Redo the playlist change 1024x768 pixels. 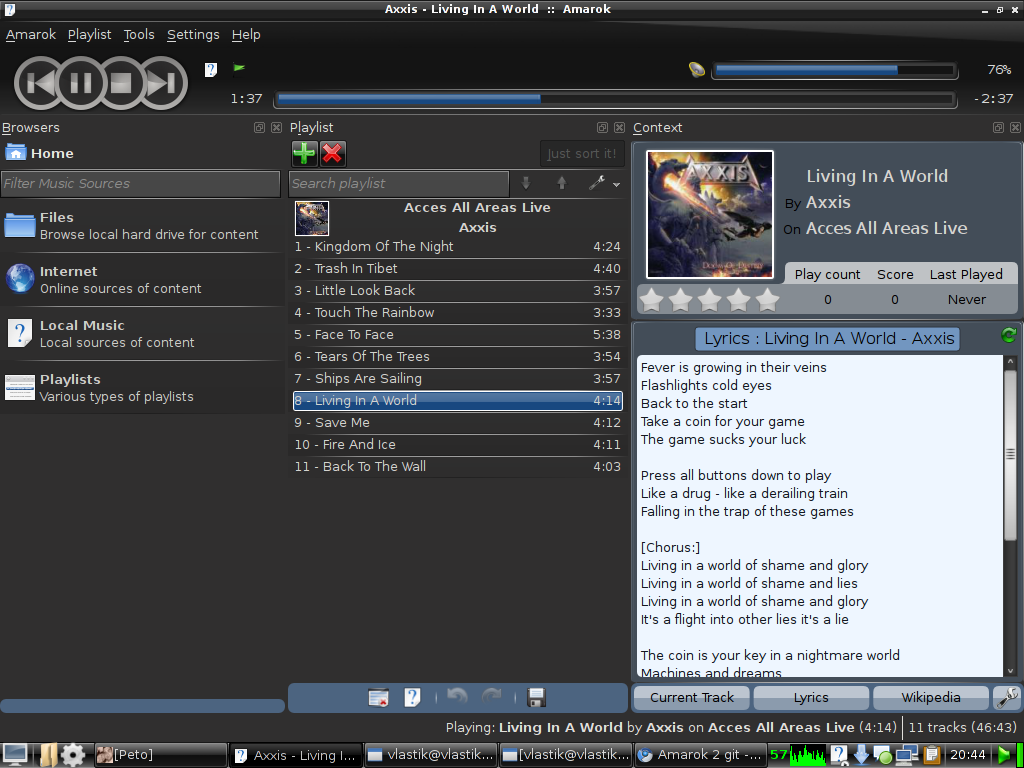point(492,697)
